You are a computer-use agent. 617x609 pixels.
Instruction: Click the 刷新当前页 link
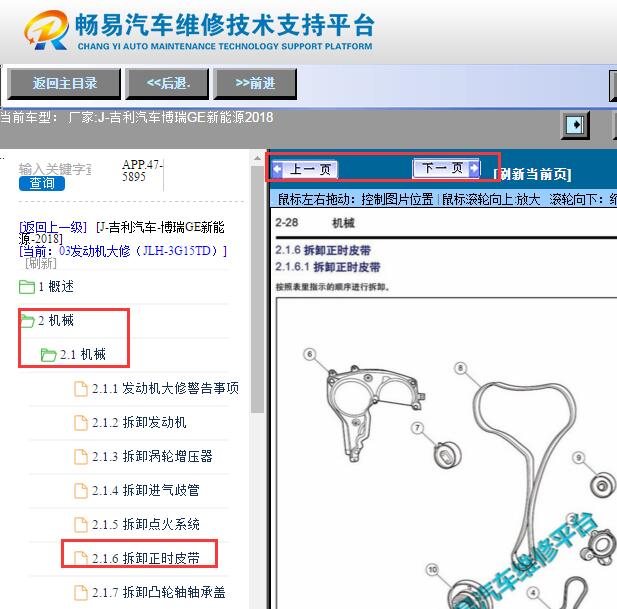(532, 174)
